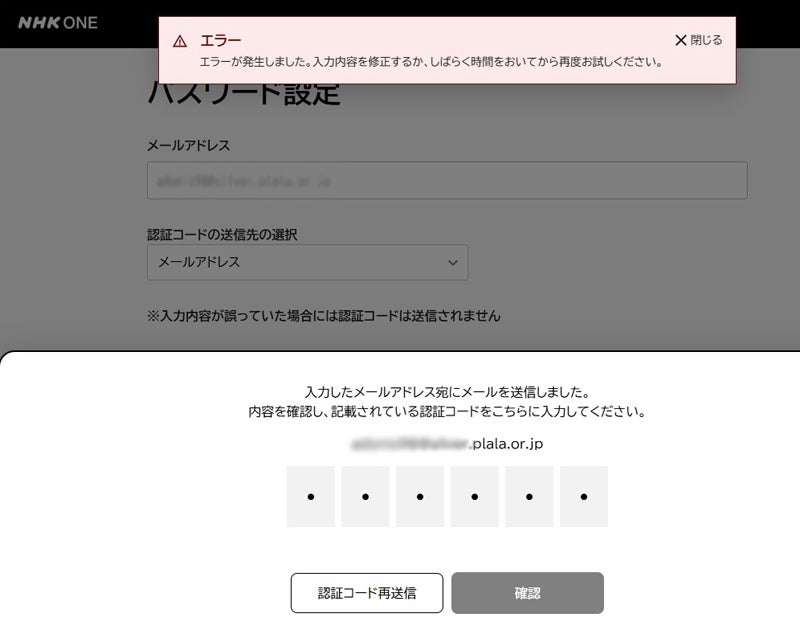800x630 pixels.
Task: Click the plala.or.jp email address shown above code boxes
Action: 447,443
